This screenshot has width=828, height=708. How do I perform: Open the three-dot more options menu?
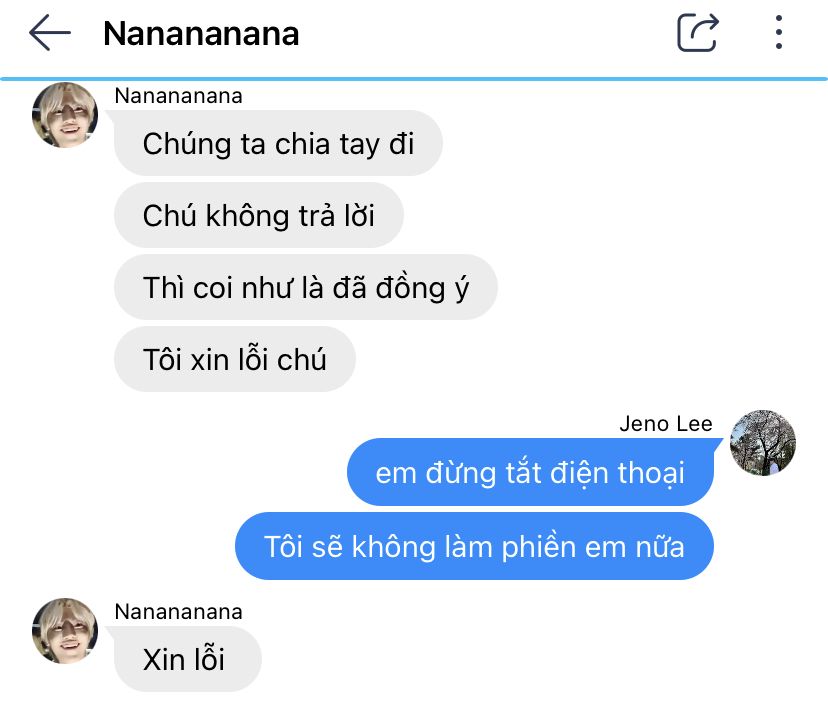pos(779,33)
